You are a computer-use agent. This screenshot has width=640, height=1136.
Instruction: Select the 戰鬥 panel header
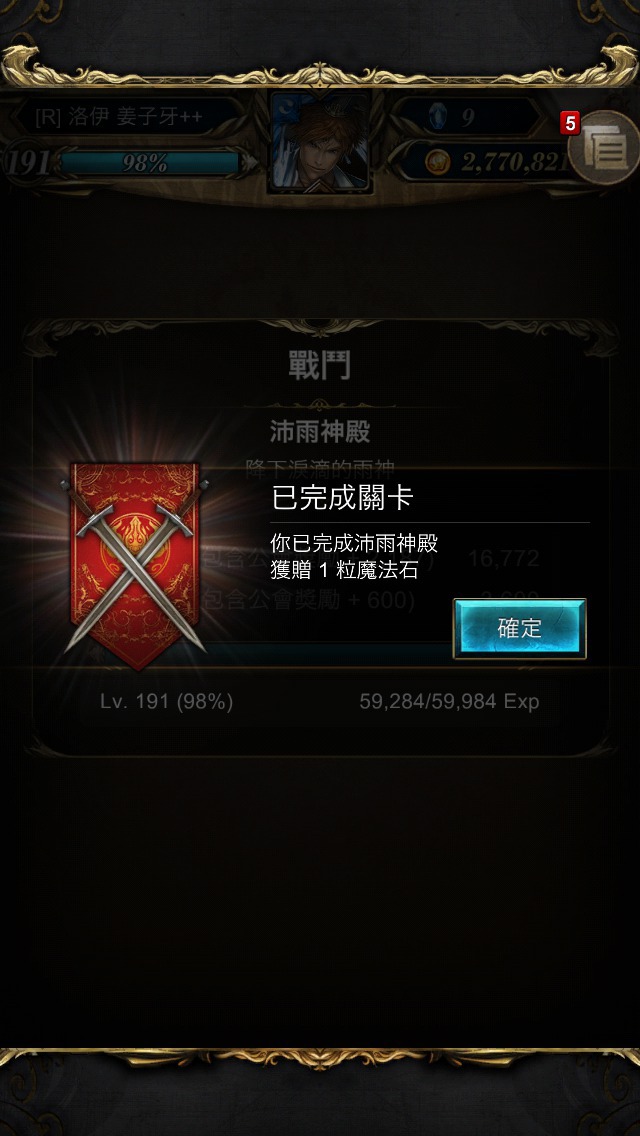tap(320, 365)
